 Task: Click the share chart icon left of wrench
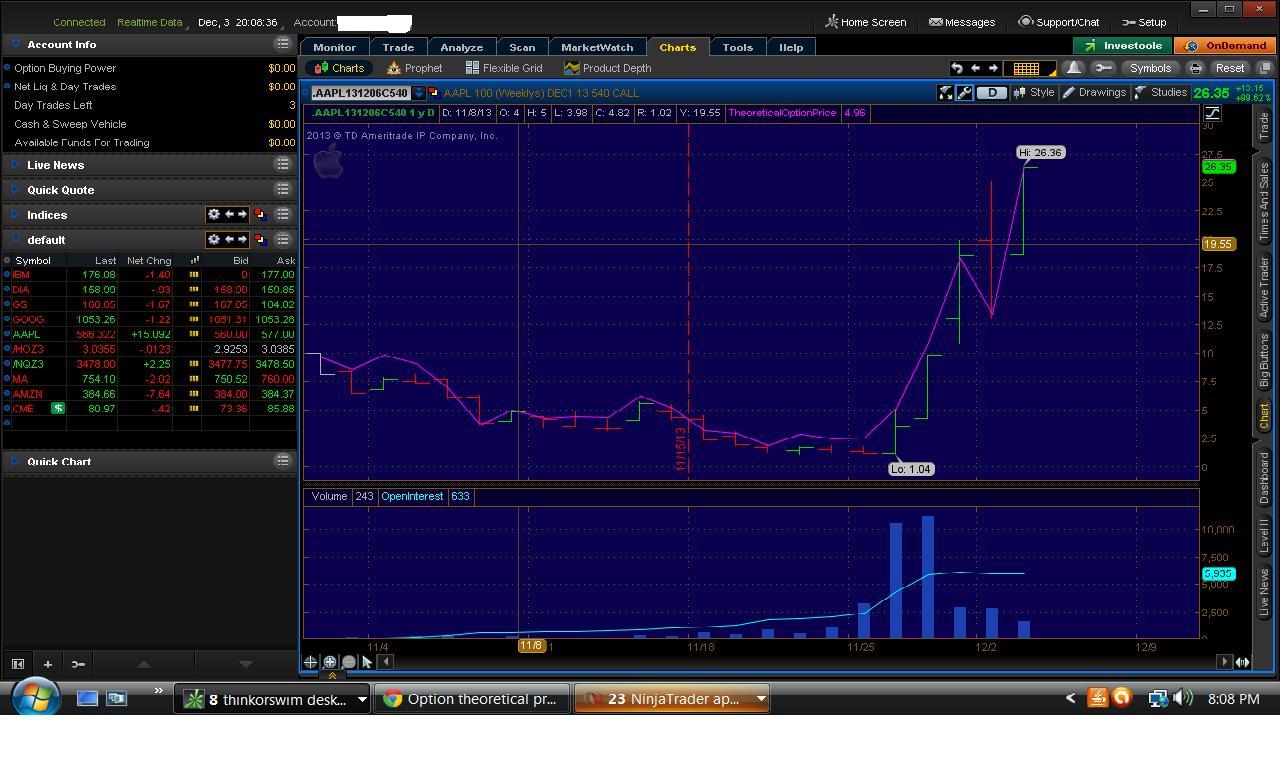tap(945, 92)
